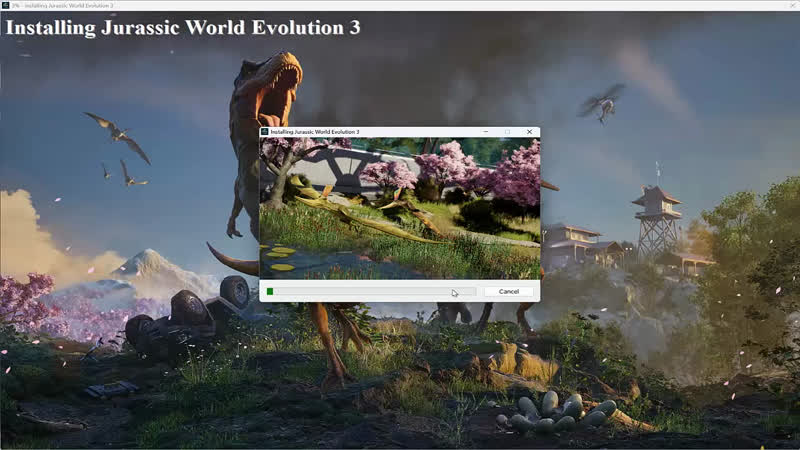Close the small installer dialog window
This screenshot has height=450, width=800.
pyautogui.click(x=529, y=132)
